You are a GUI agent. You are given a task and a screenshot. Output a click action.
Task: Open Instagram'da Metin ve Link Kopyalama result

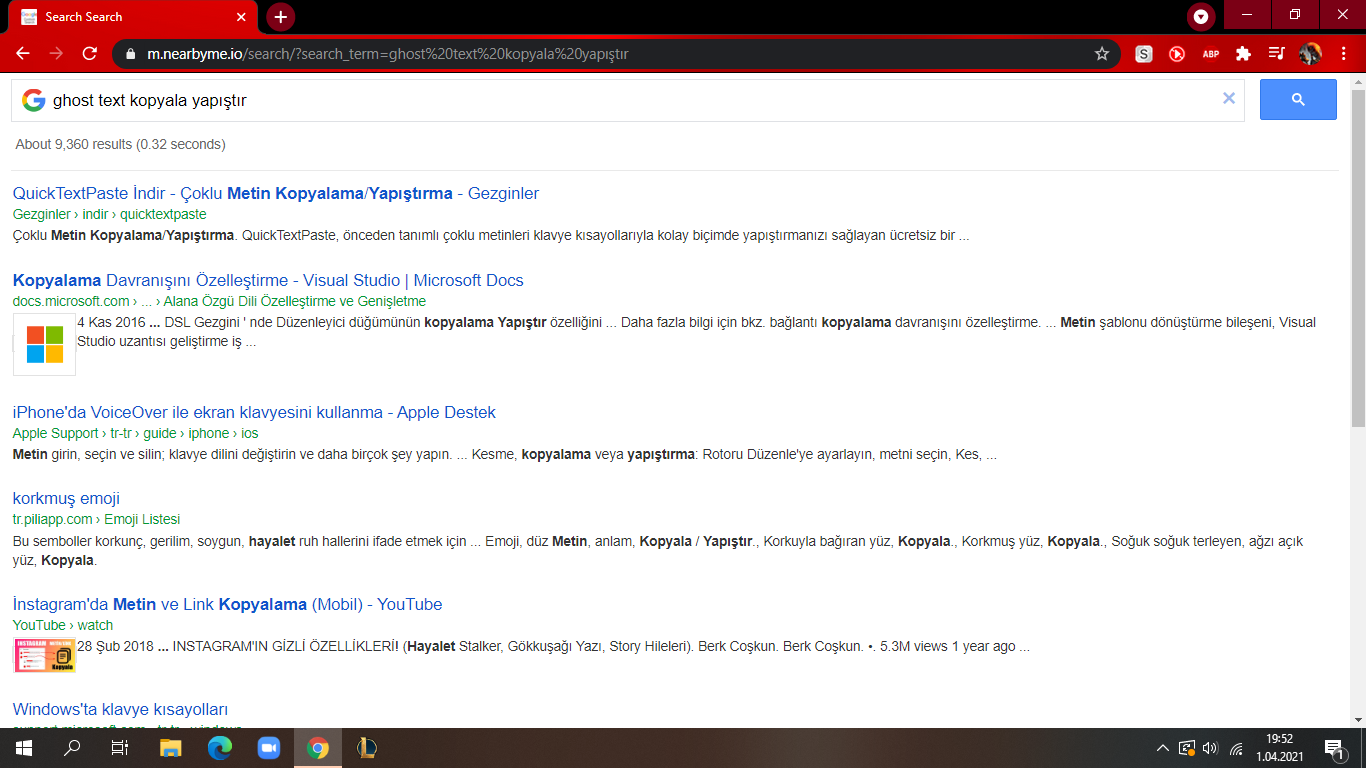pyautogui.click(x=227, y=604)
